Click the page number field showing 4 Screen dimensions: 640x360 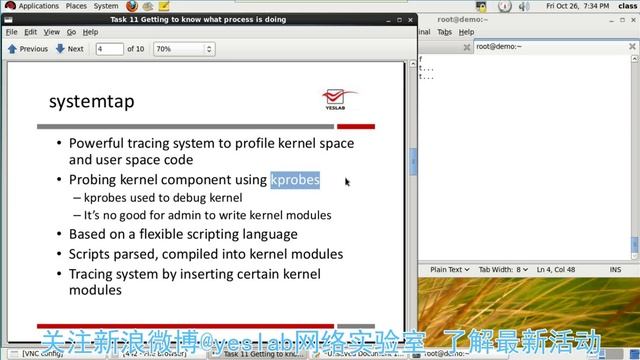109,49
